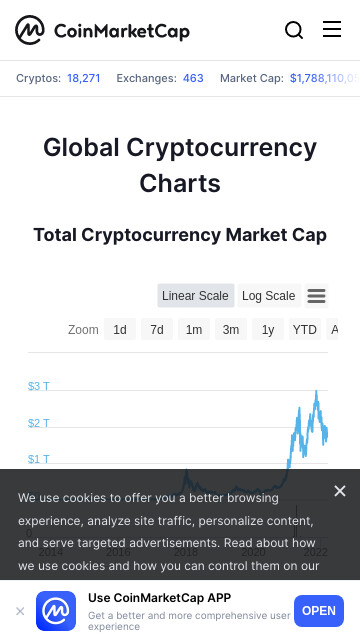Viewport: 360px width, 640px height.
Task: Select the 1y zoom range
Action: [x=268, y=329]
